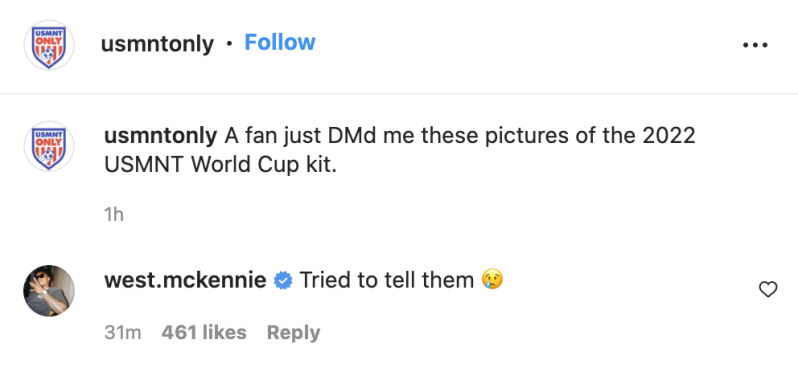Click the bold usmntonly name in the caption

click(x=161, y=136)
